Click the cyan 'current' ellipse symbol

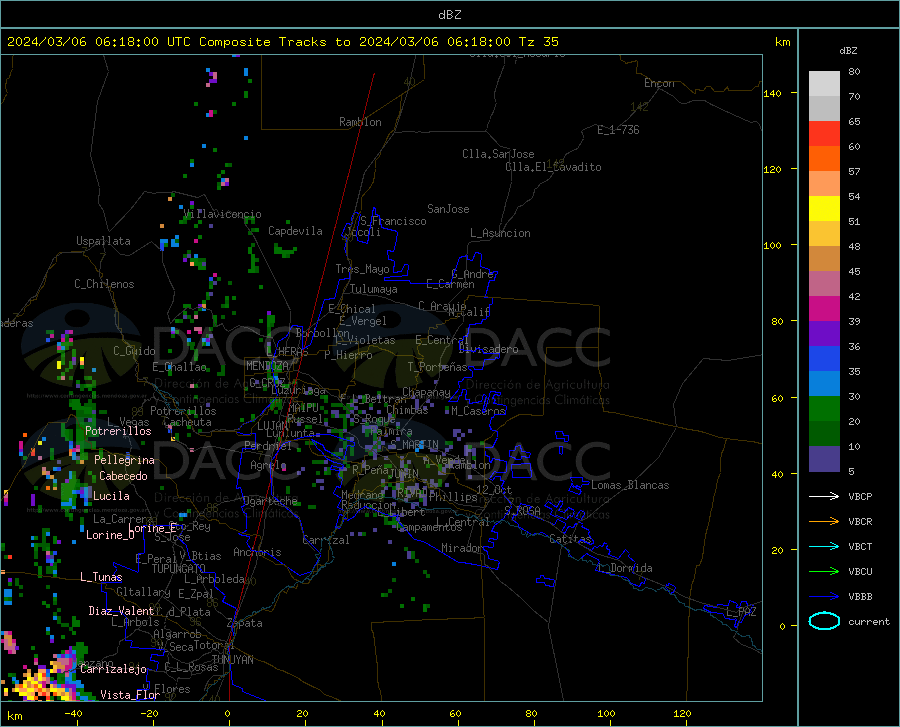pyautogui.click(x=824, y=621)
